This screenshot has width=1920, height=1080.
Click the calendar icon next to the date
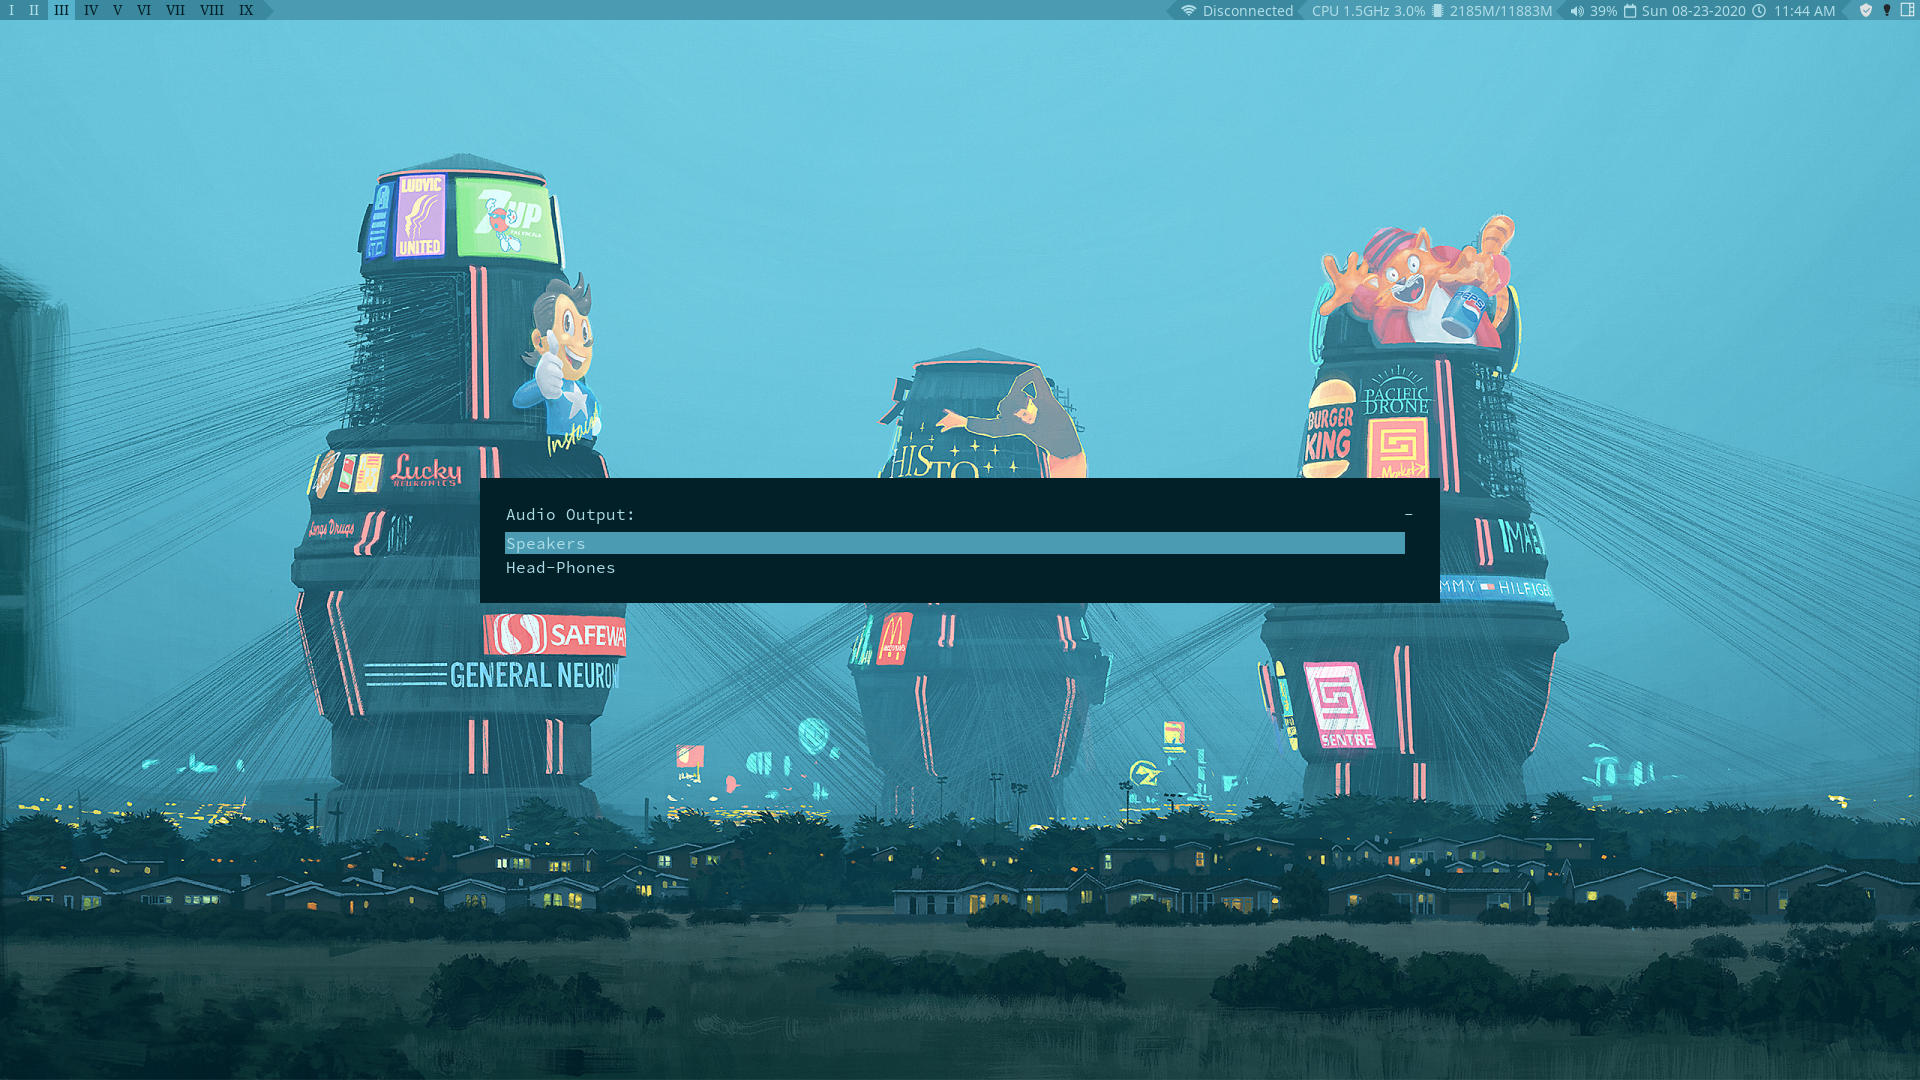tap(1630, 11)
